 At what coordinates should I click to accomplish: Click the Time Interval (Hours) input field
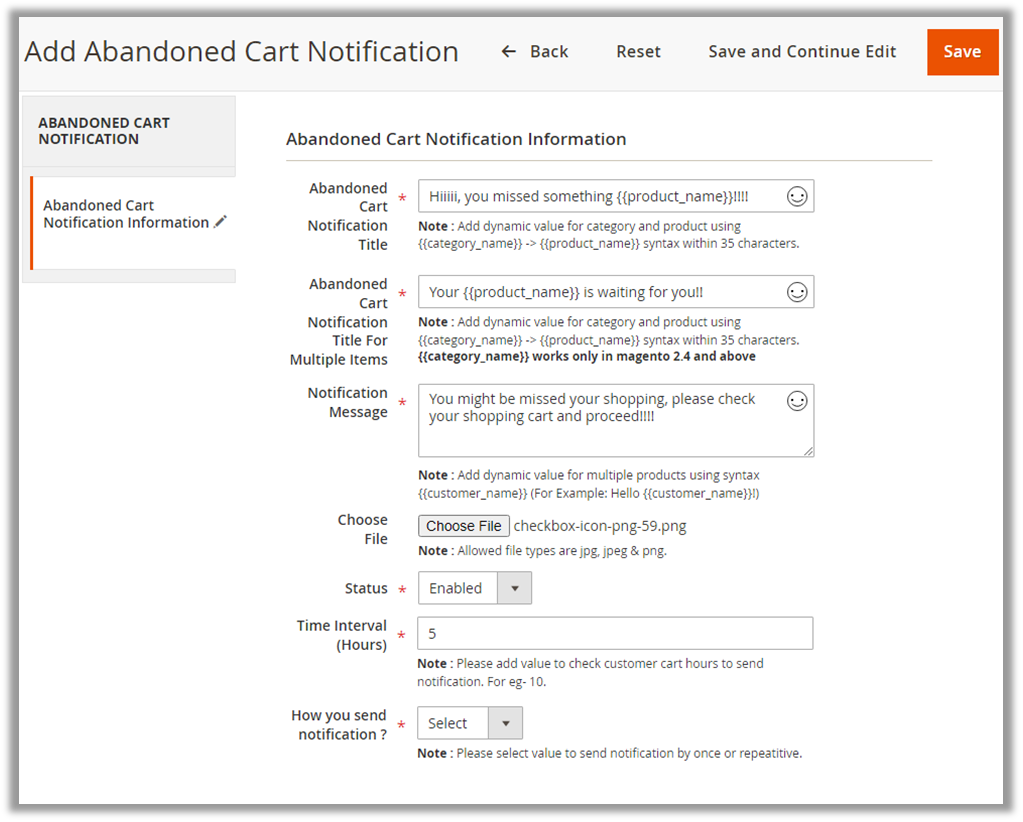tap(615, 634)
